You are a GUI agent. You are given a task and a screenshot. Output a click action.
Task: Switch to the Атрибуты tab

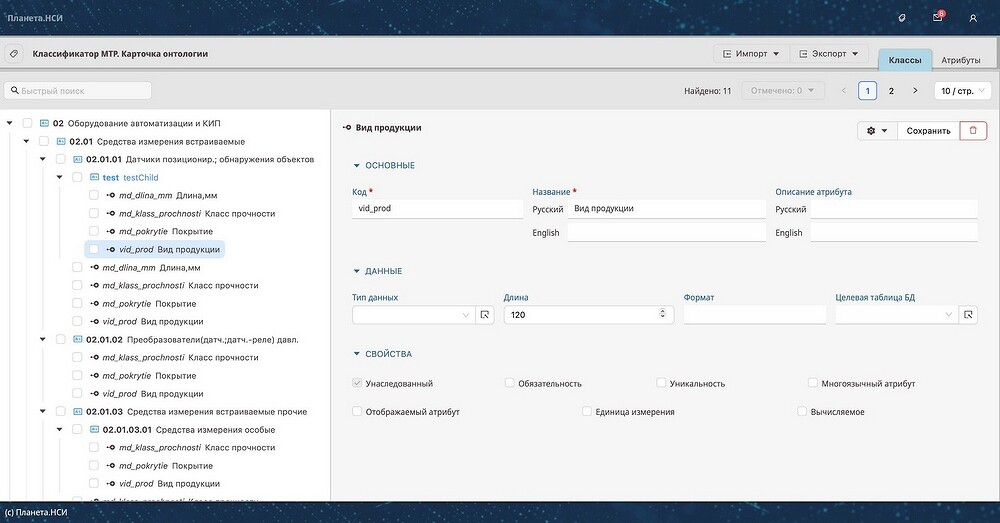[960, 60]
